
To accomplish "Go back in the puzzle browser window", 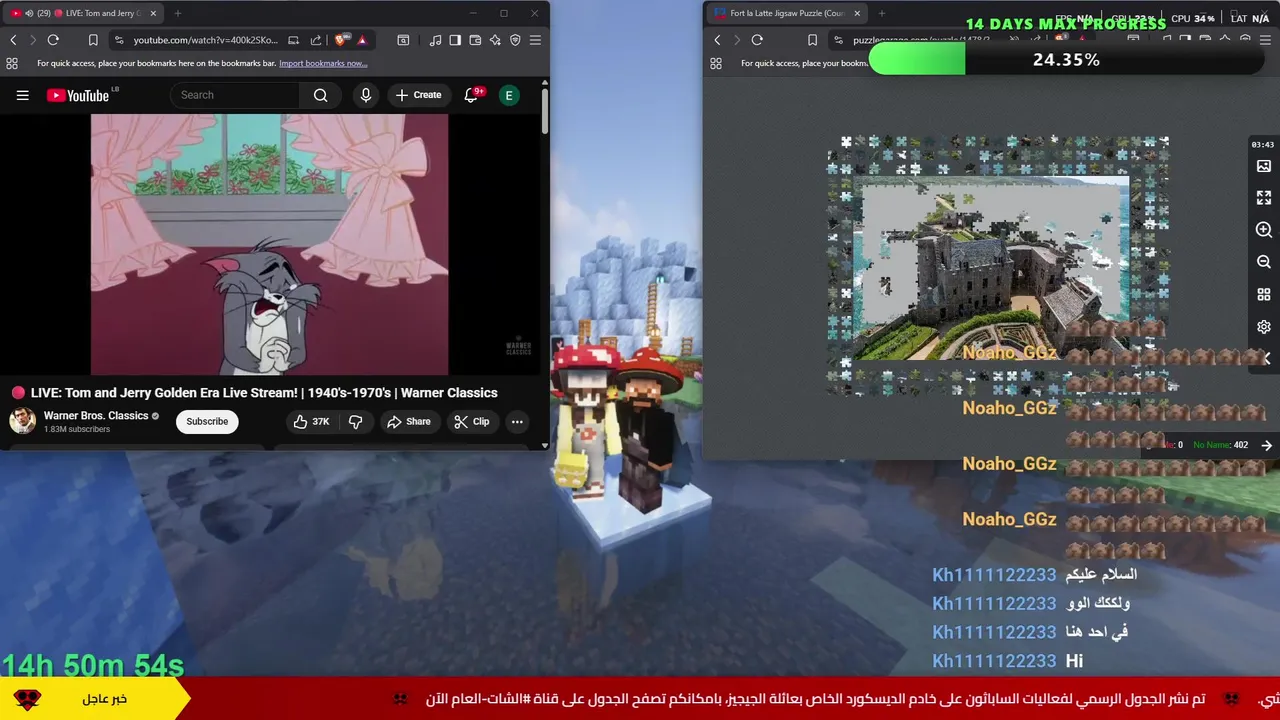I will (x=717, y=40).
